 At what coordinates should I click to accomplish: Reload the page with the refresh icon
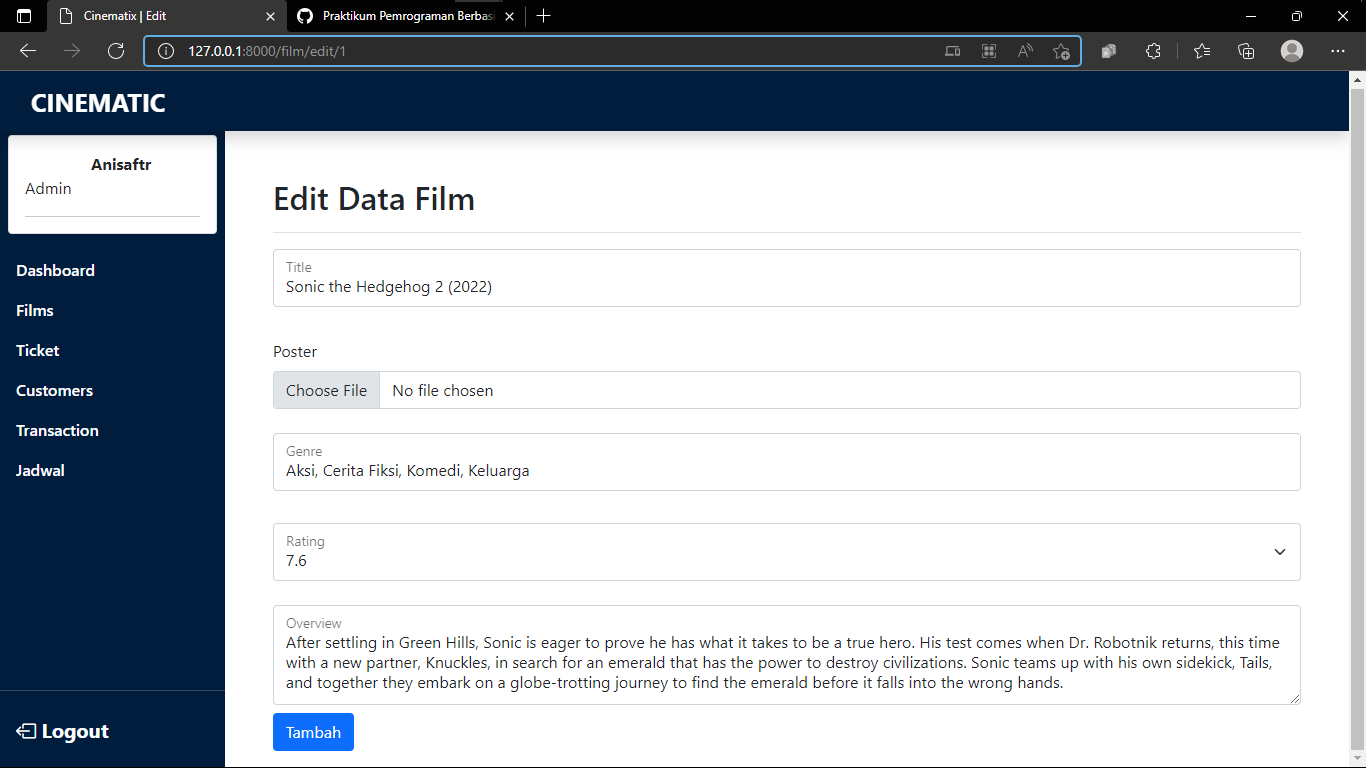click(116, 50)
